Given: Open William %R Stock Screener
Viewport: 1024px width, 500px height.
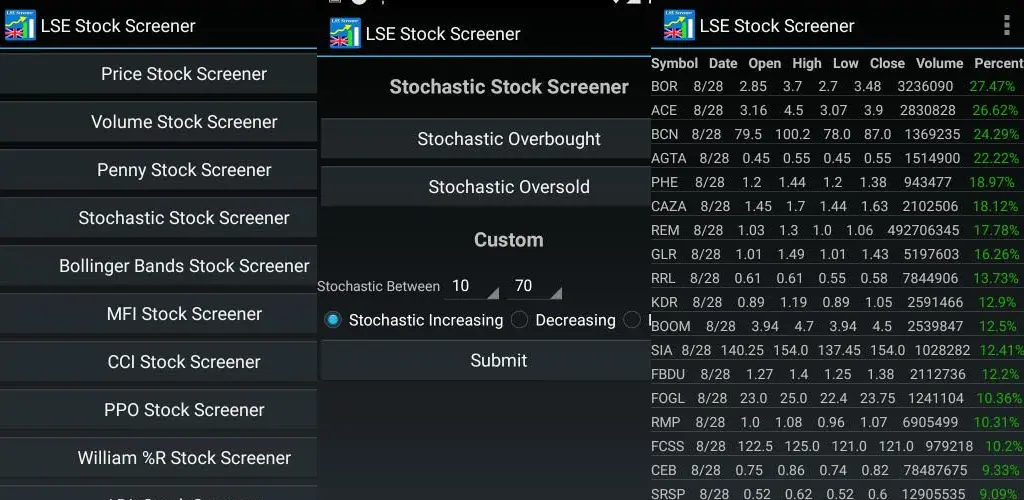Looking at the screenshot, I should tap(158, 458).
